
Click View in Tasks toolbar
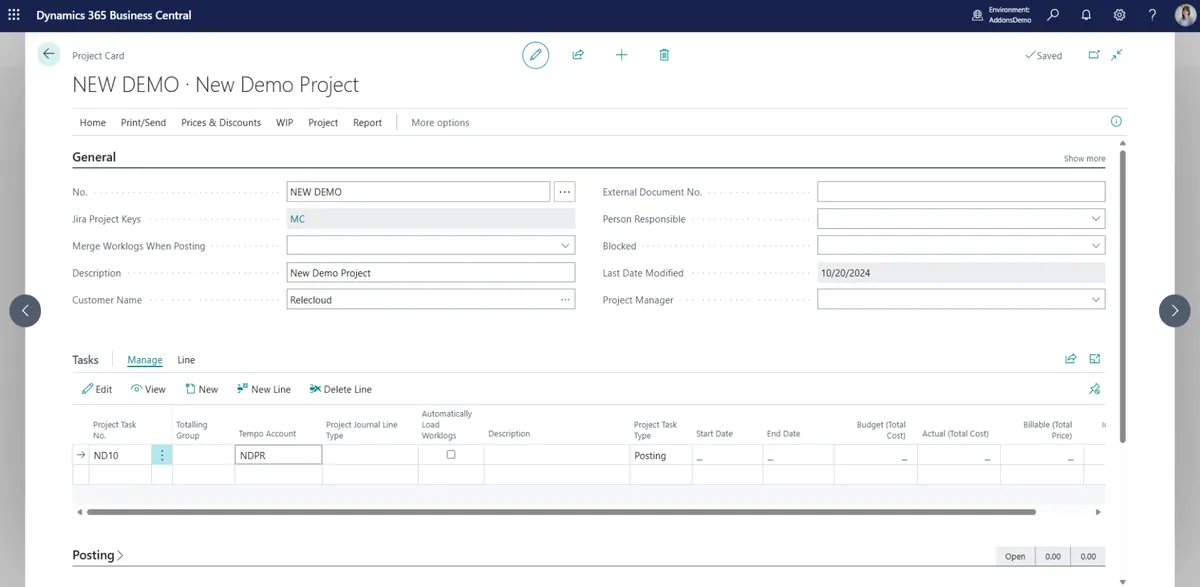tap(148, 389)
